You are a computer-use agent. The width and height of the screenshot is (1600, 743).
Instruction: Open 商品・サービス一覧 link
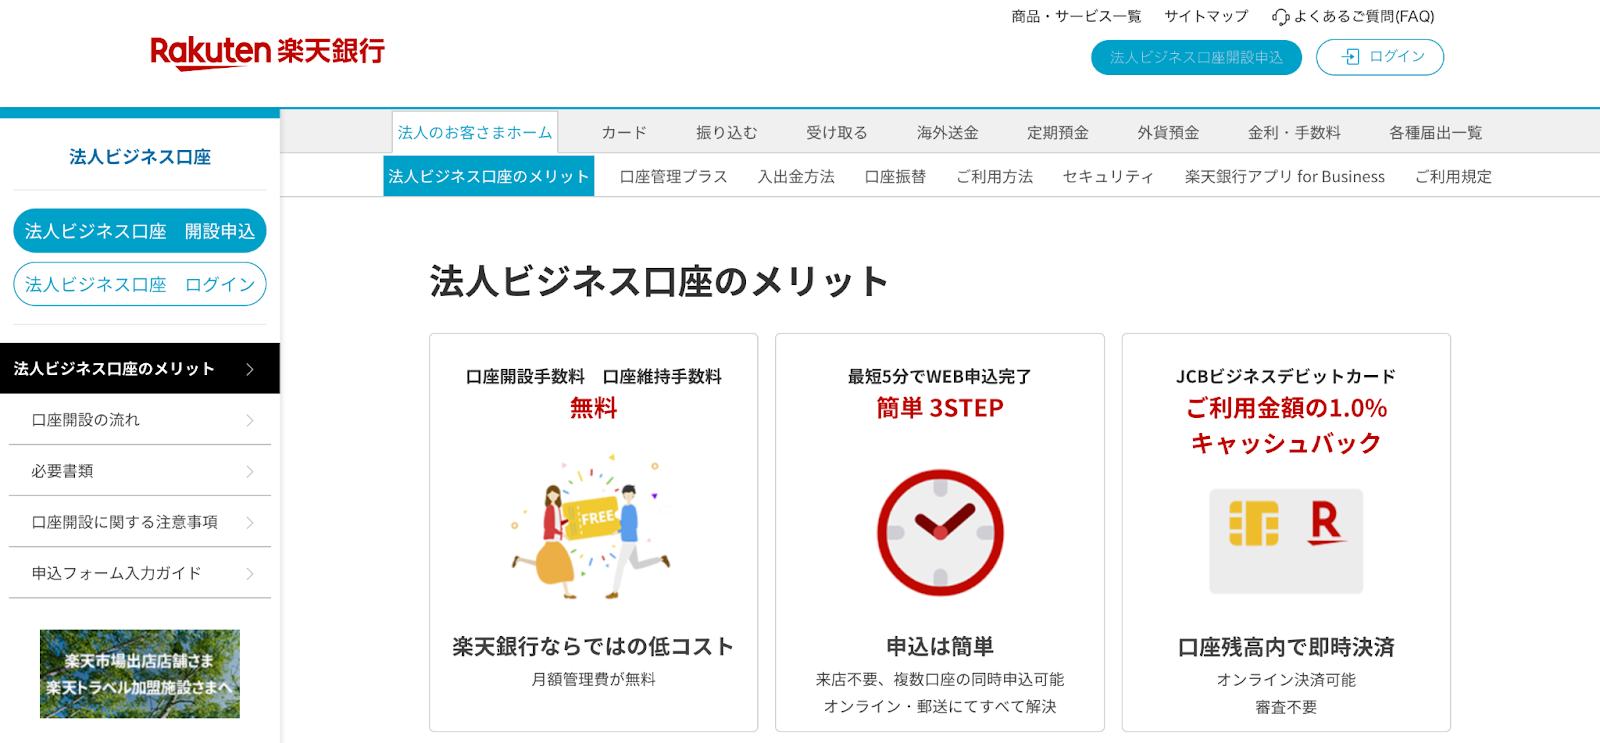pyautogui.click(x=1076, y=16)
